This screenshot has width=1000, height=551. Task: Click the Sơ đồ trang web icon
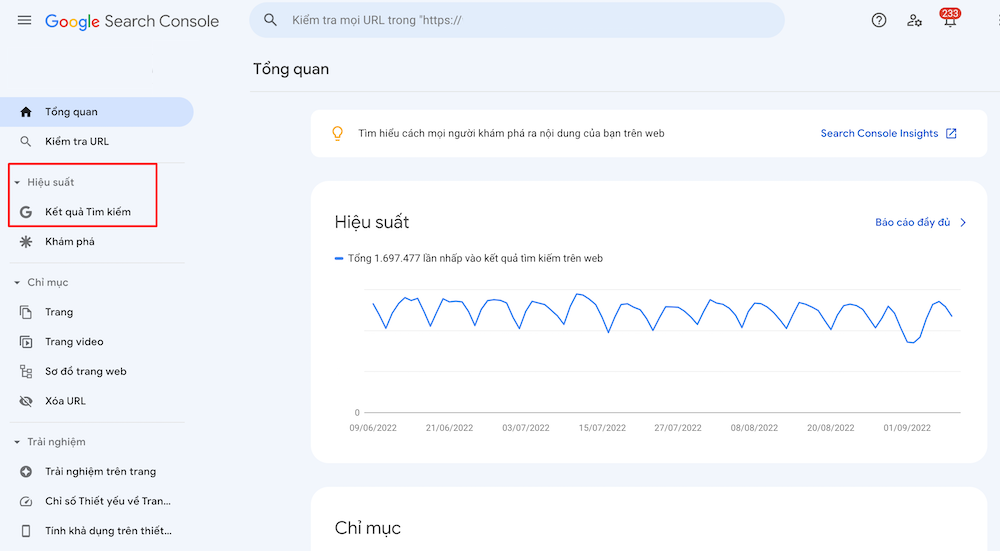26,371
